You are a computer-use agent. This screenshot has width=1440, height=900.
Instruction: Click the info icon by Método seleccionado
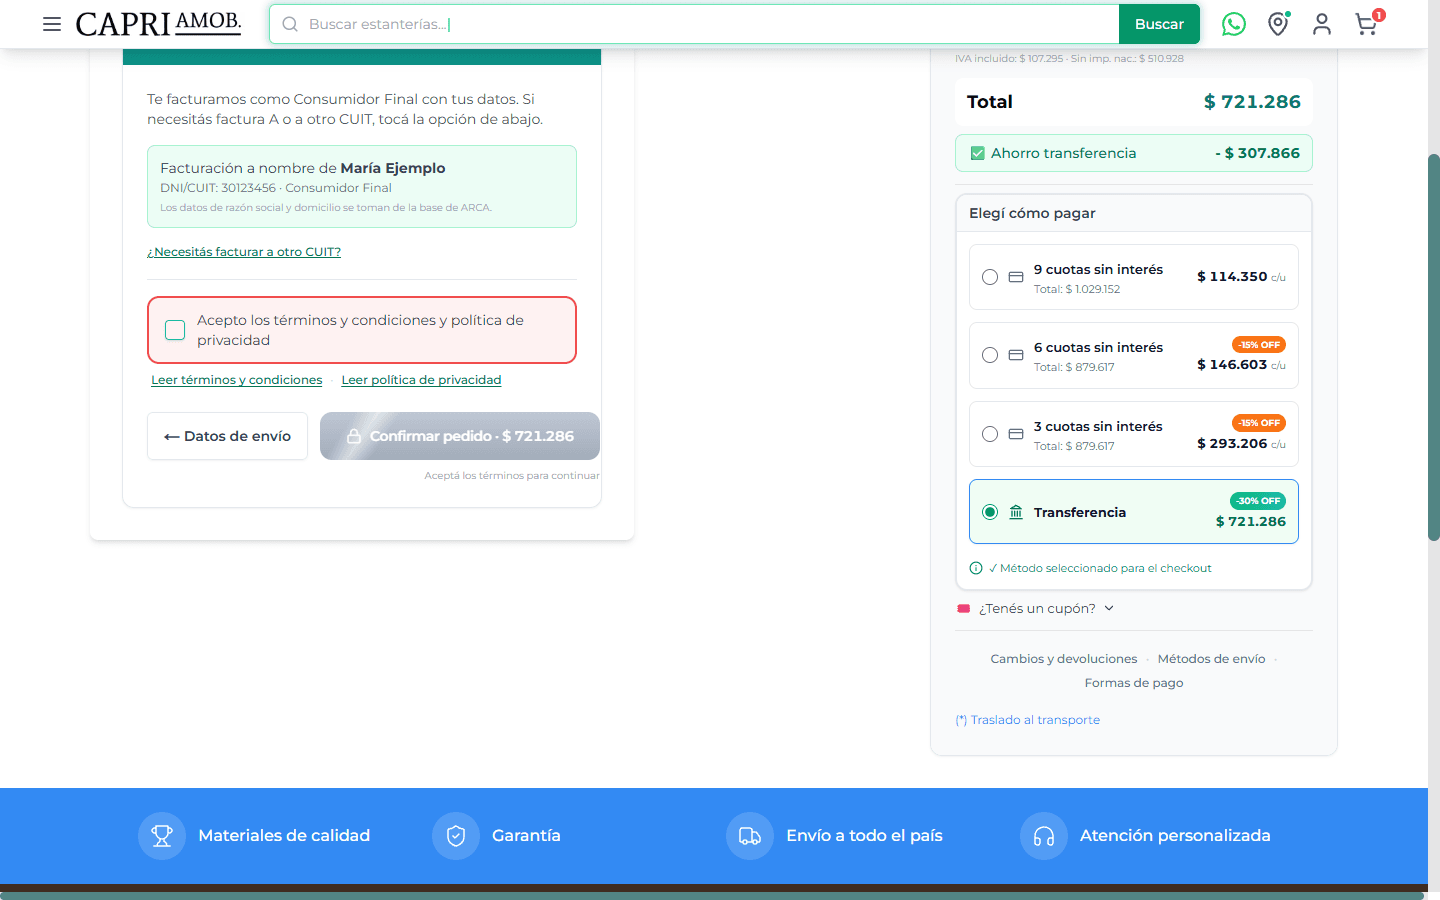click(976, 568)
